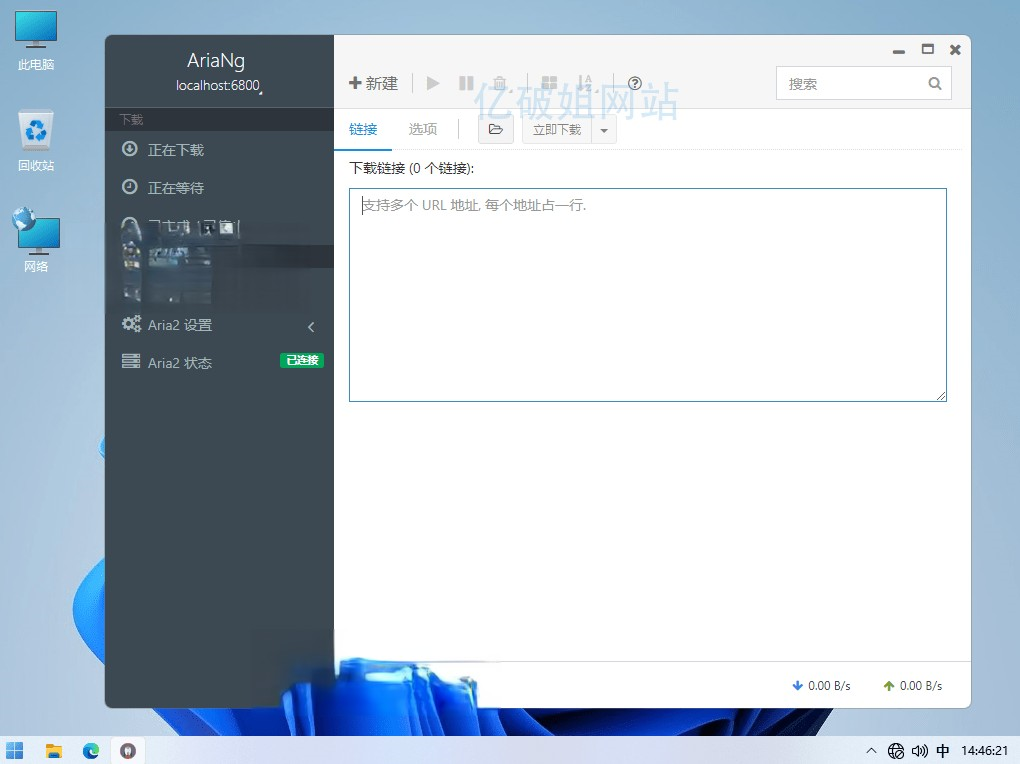Click inside the download URL text area
The width and height of the screenshot is (1020, 764).
648,295
